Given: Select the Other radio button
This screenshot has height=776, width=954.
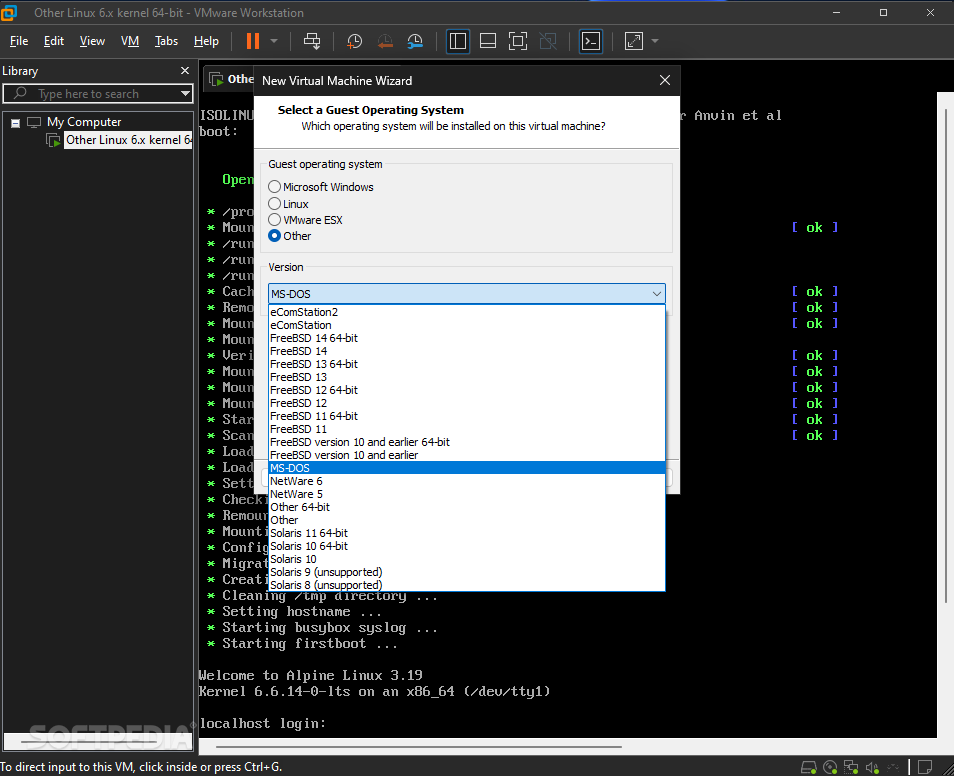Looking at the screenshot, I should pyautogui.click(x=274, y=236).
